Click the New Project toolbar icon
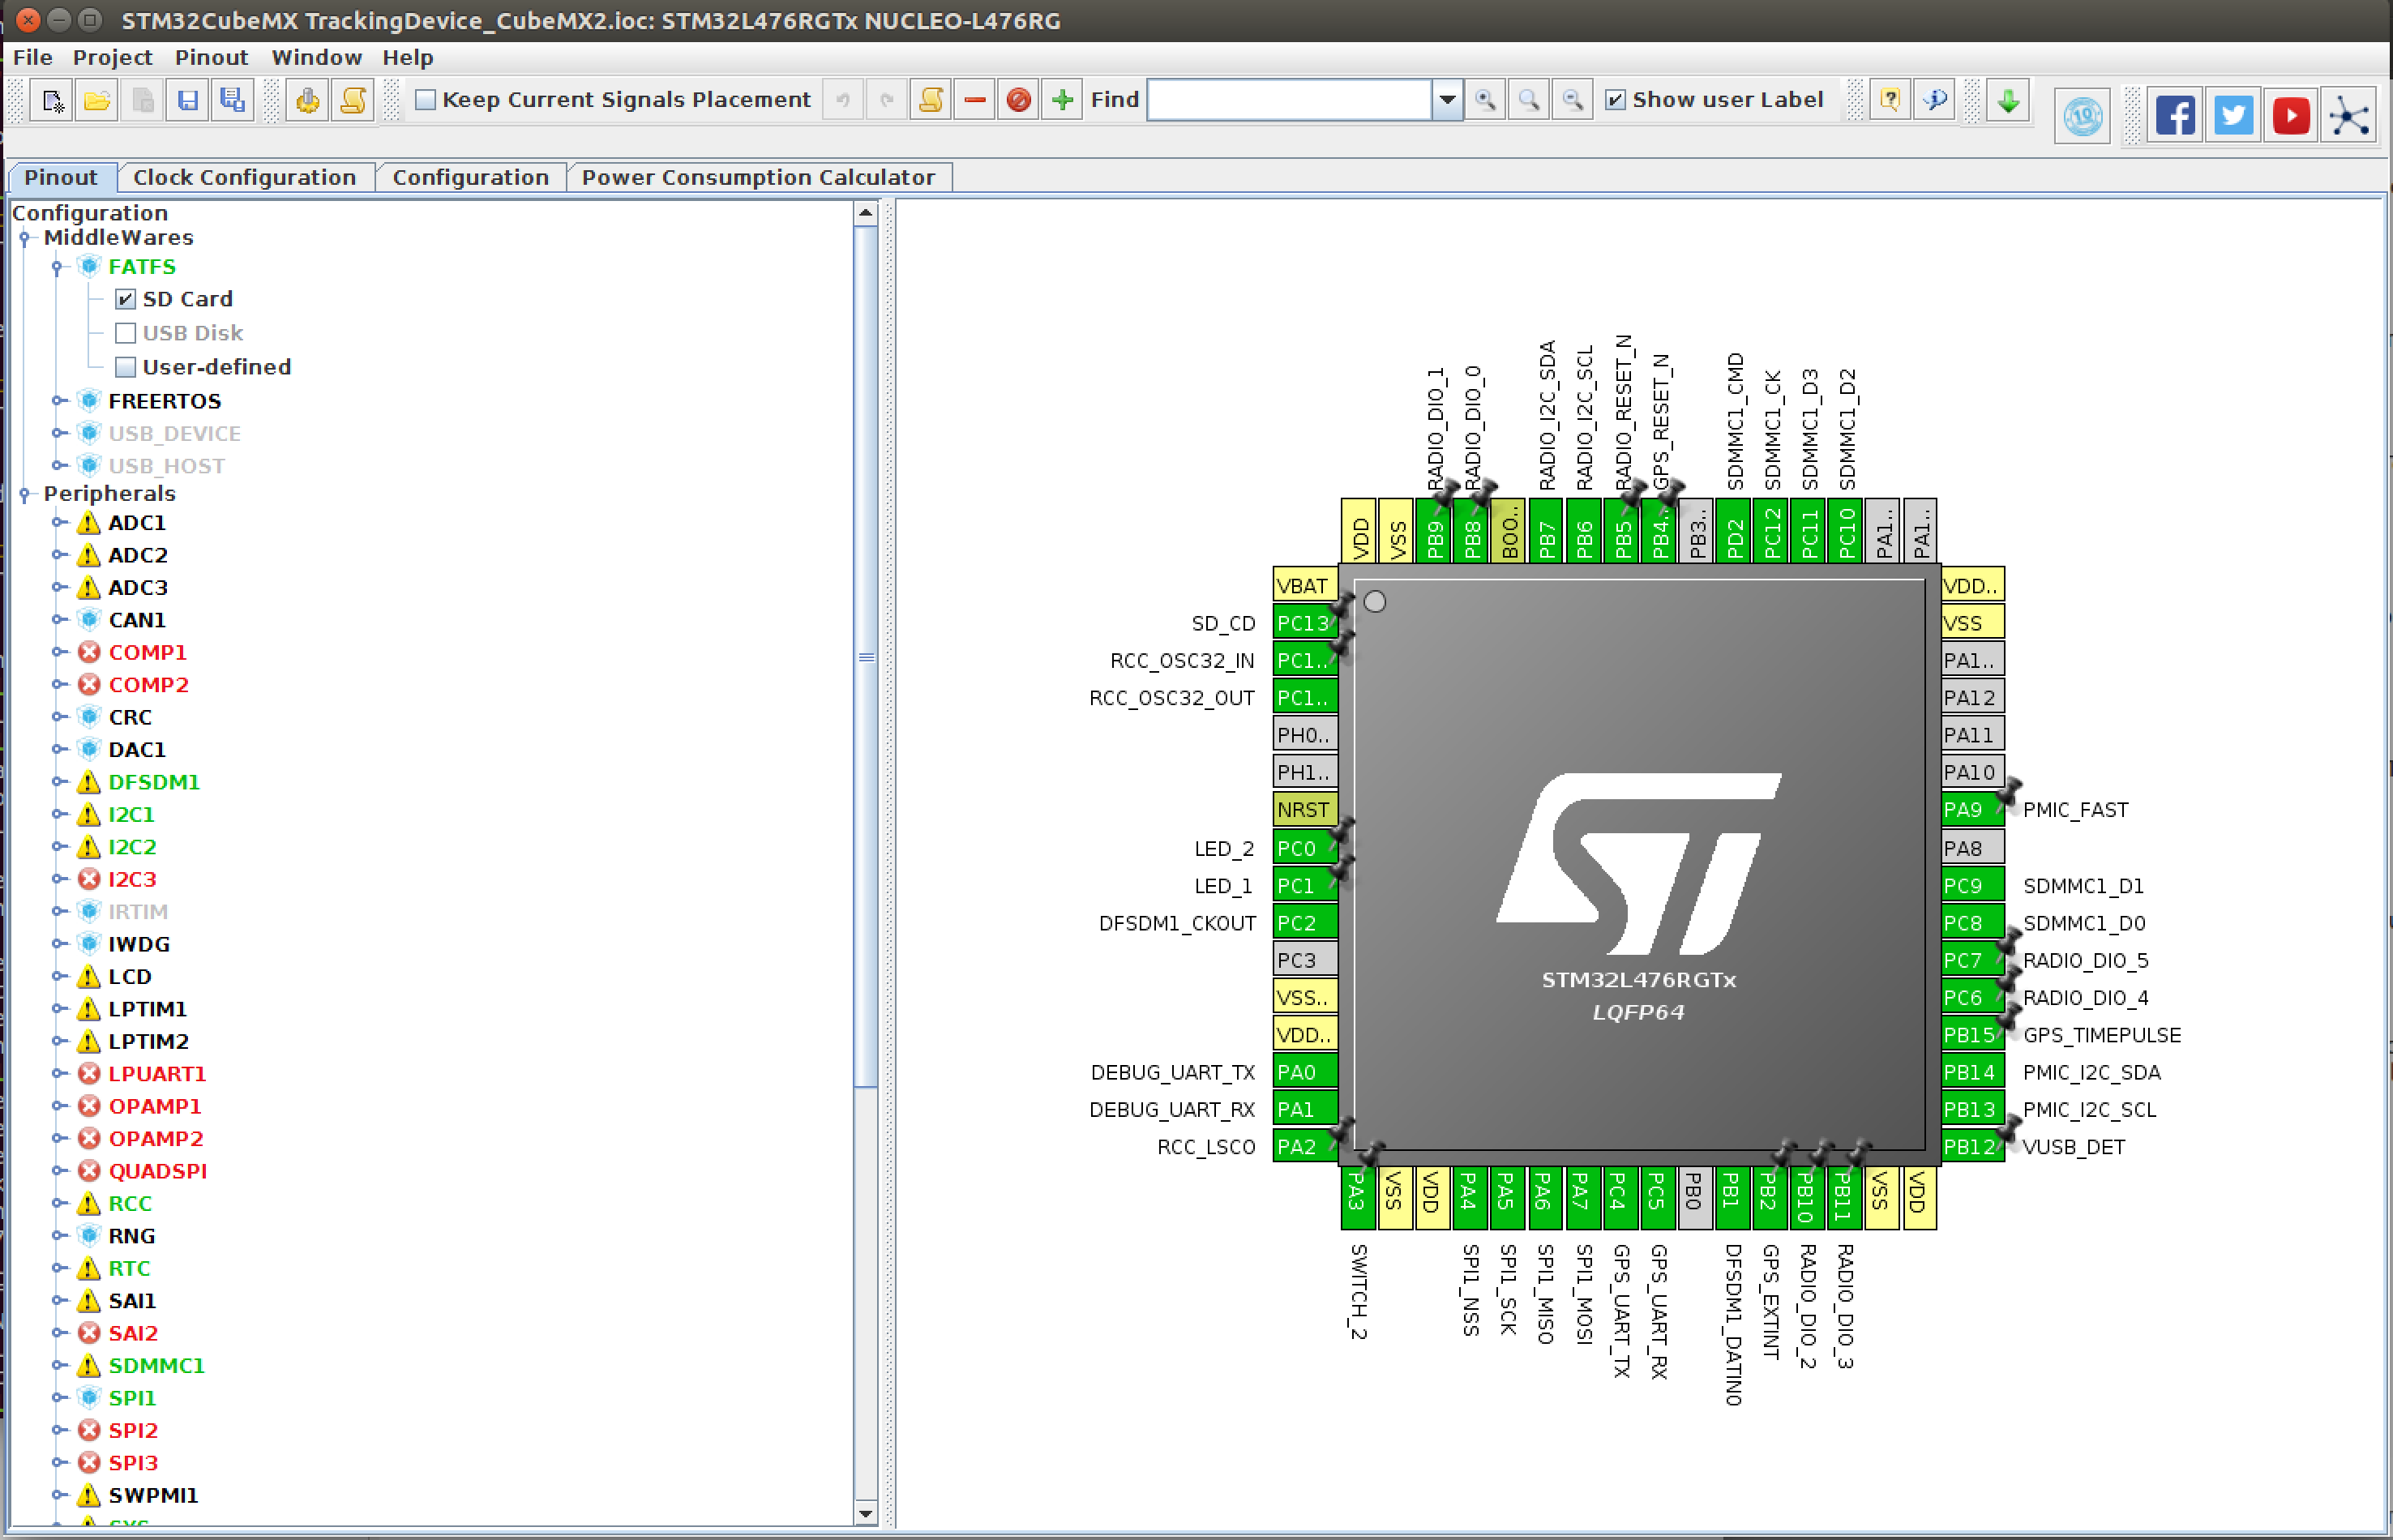Image resolution: width=2393 pixels, height=1540 pixels. tap(52, 100)
